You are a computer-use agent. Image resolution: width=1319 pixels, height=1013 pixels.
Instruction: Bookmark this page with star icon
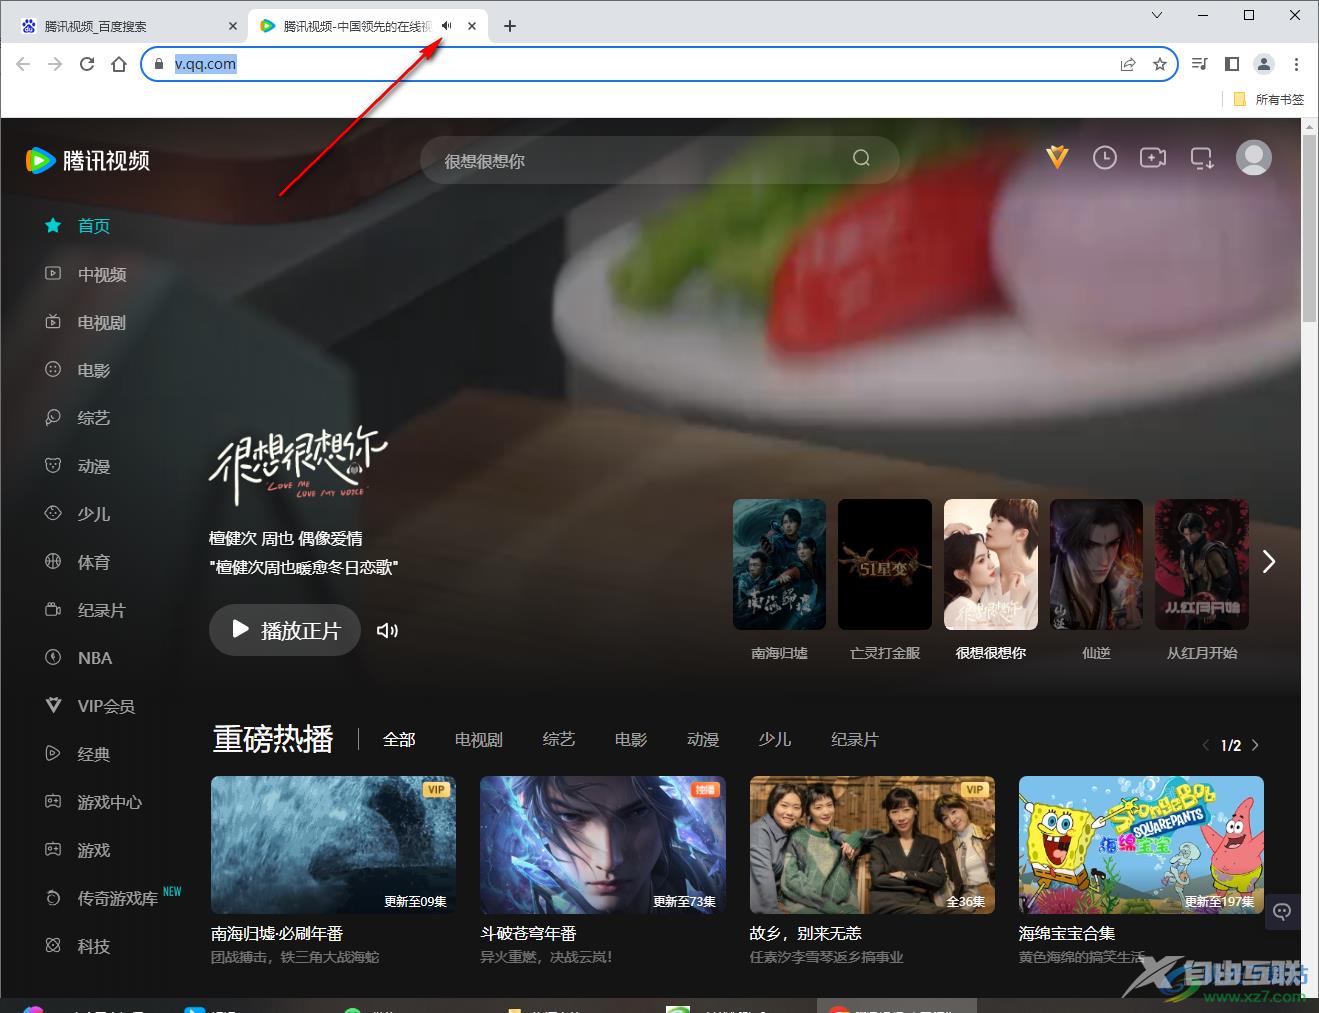[x=1160, y=64]
